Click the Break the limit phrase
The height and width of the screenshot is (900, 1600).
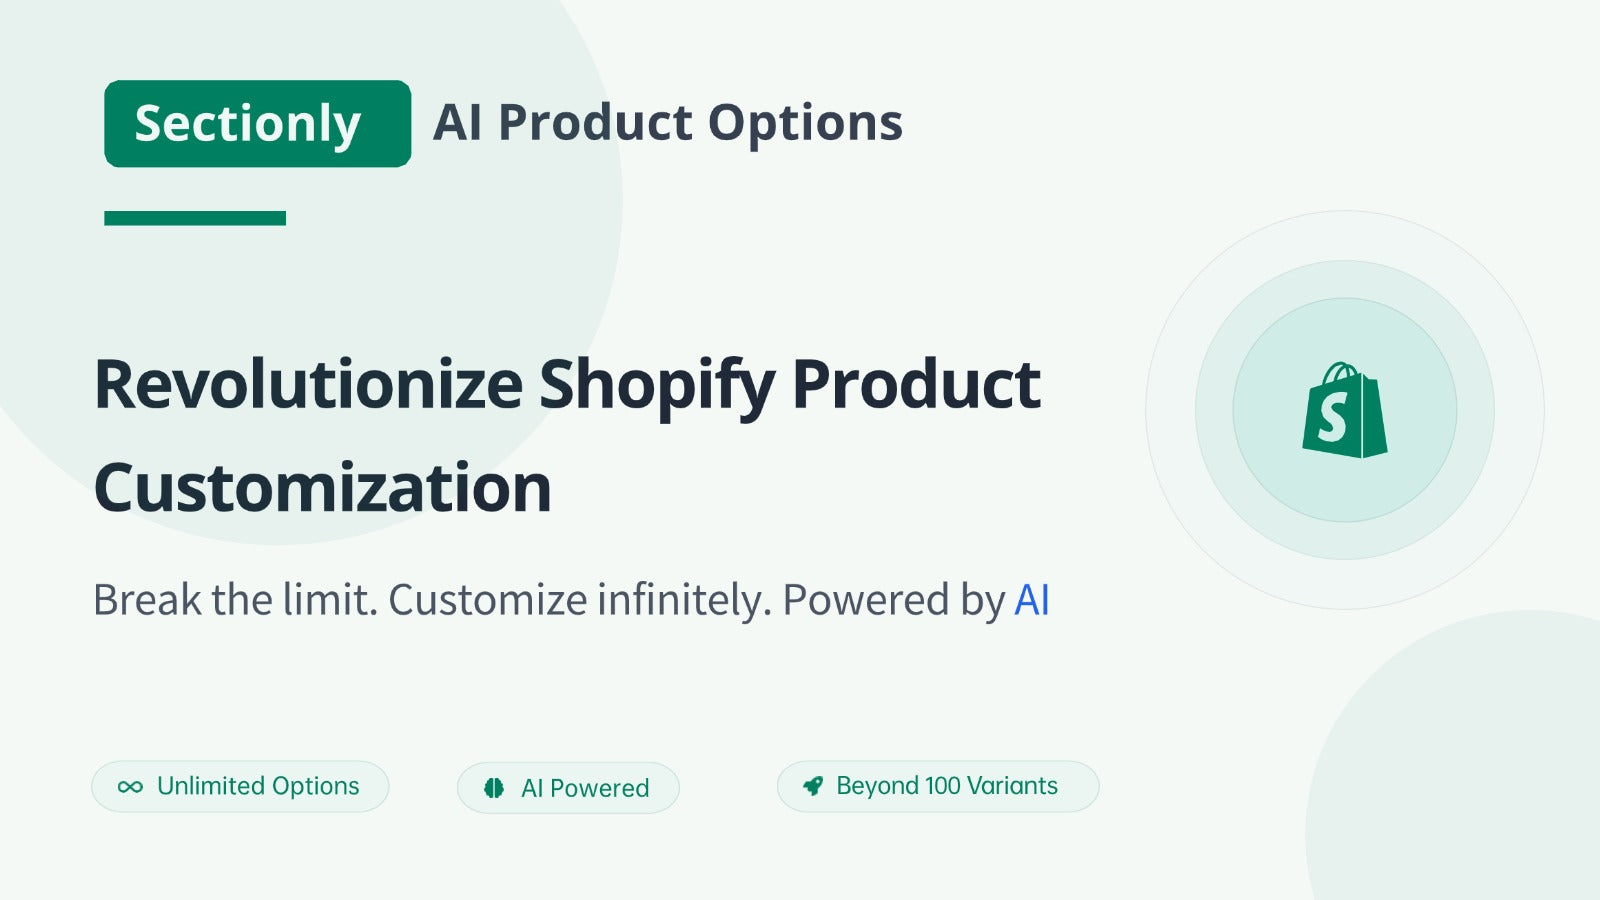235,600
